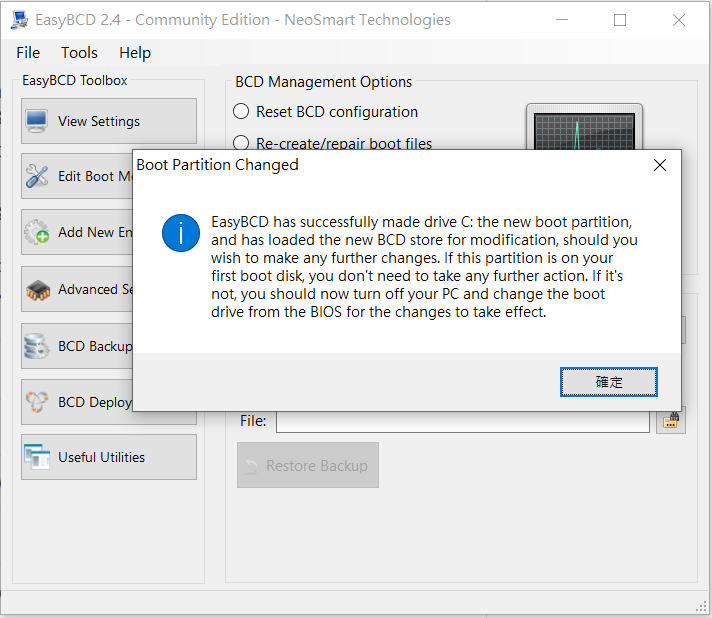Image resolution: width=712 pixels, height=618 pixels.
Task: Click the Useful Utilities windows icon
Action: [37, 457]
